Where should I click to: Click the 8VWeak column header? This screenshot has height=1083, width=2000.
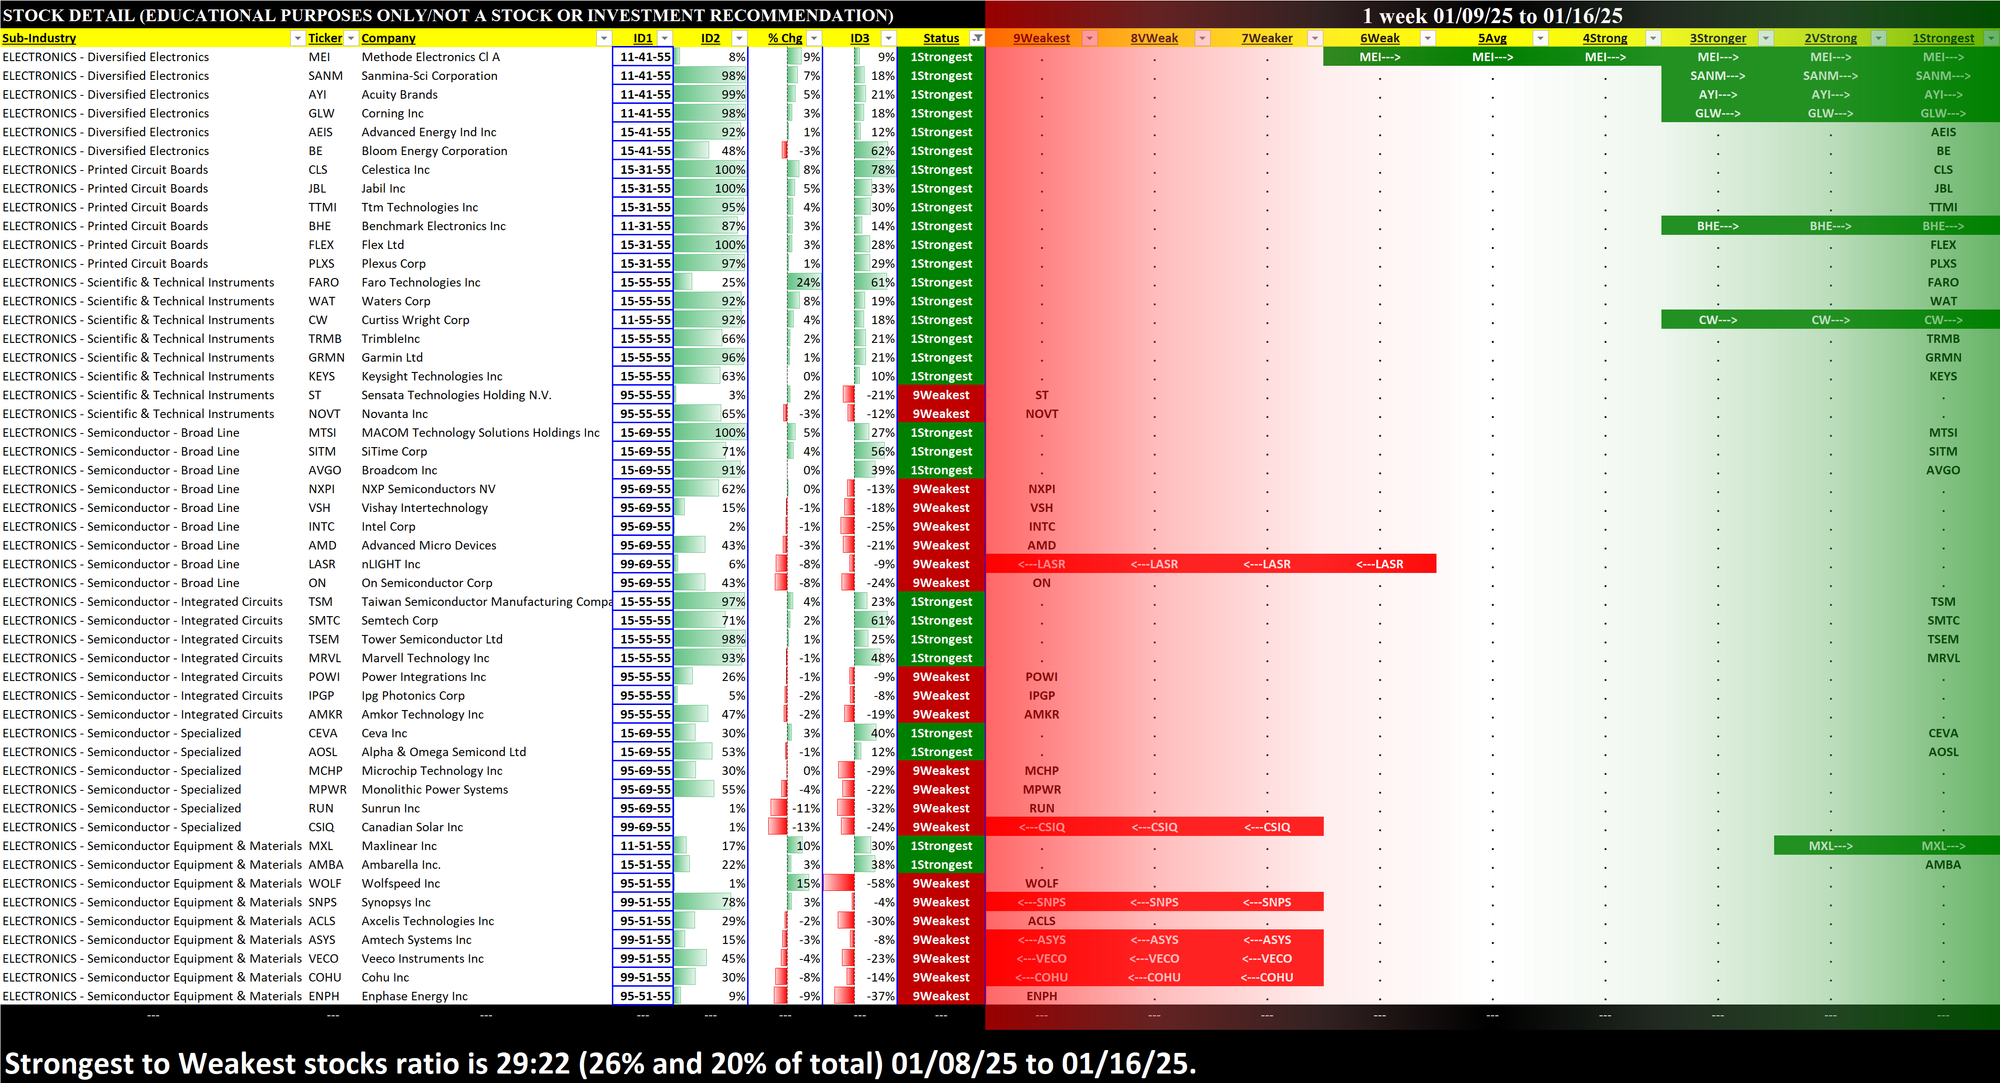point(1153,38)
